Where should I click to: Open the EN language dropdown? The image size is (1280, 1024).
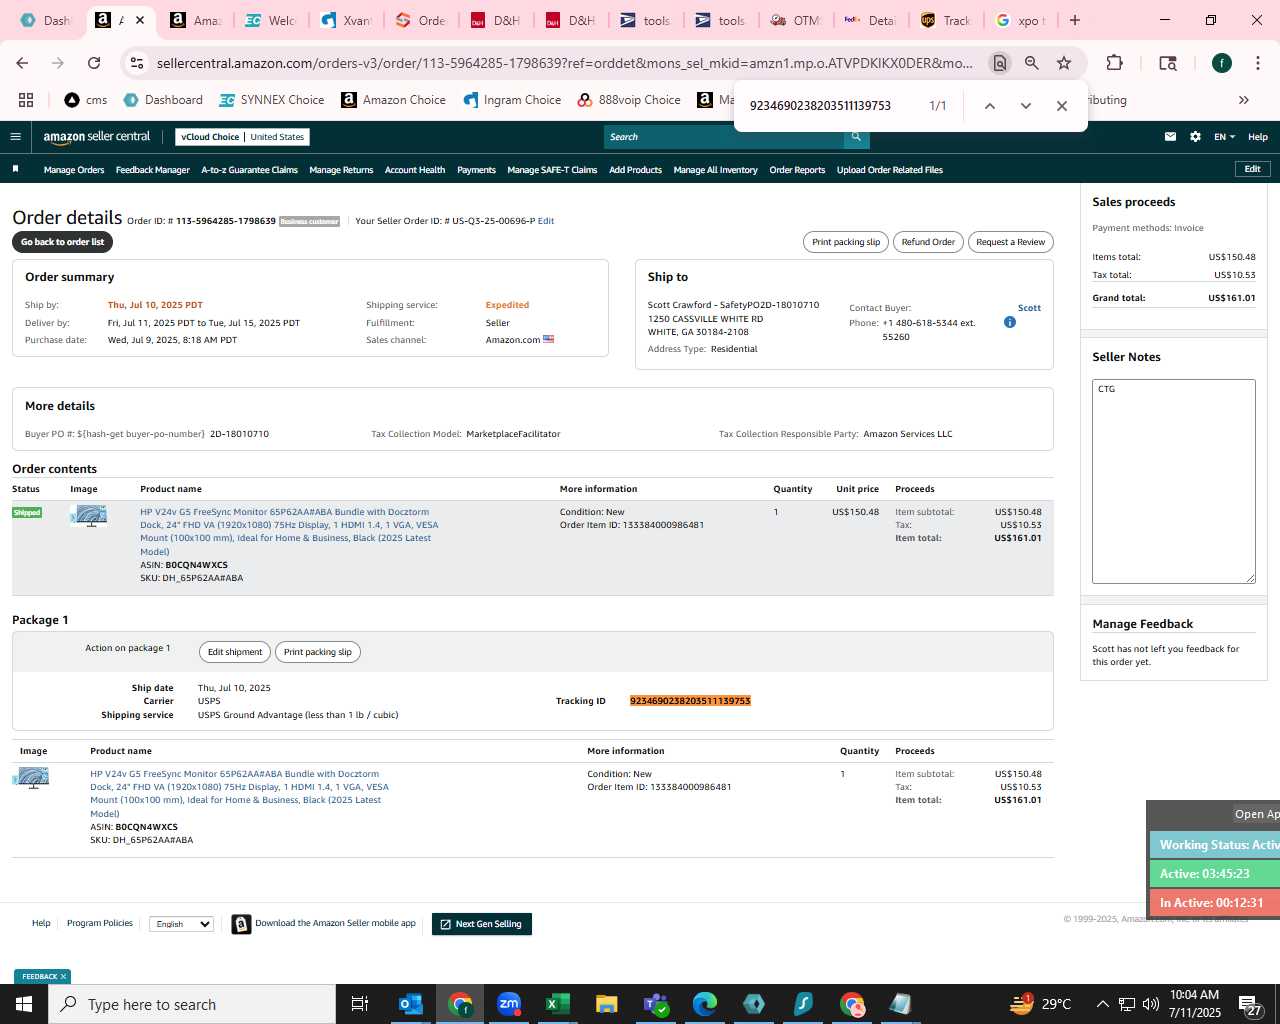(x=1224, y=137)
